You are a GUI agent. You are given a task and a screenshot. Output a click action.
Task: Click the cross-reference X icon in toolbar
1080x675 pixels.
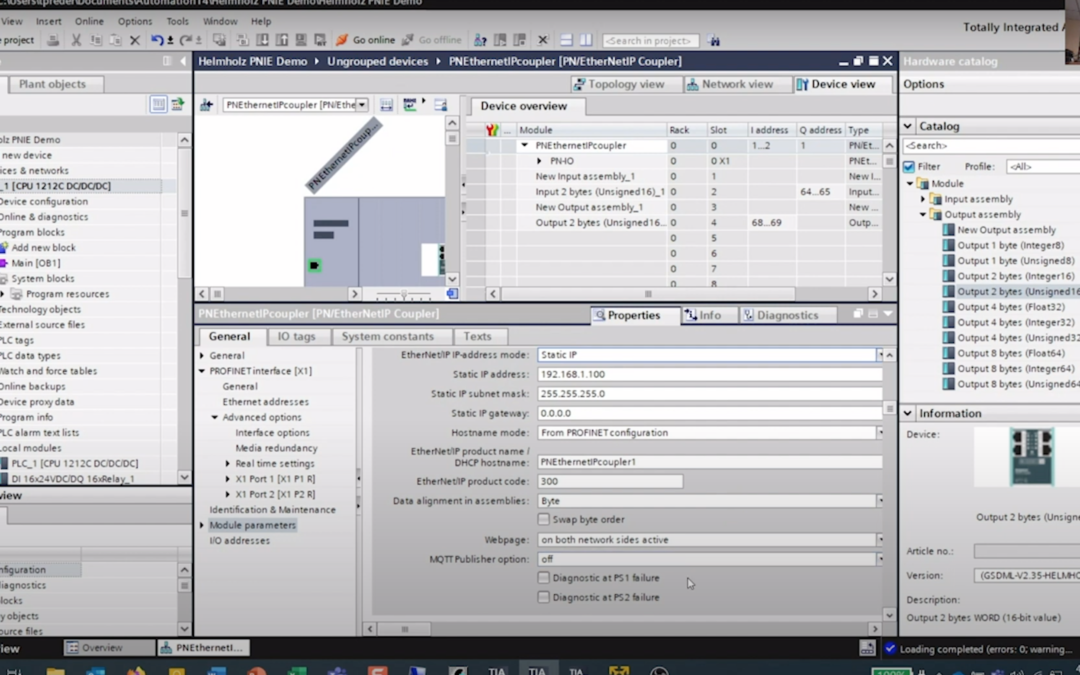(x=543, y=40)
